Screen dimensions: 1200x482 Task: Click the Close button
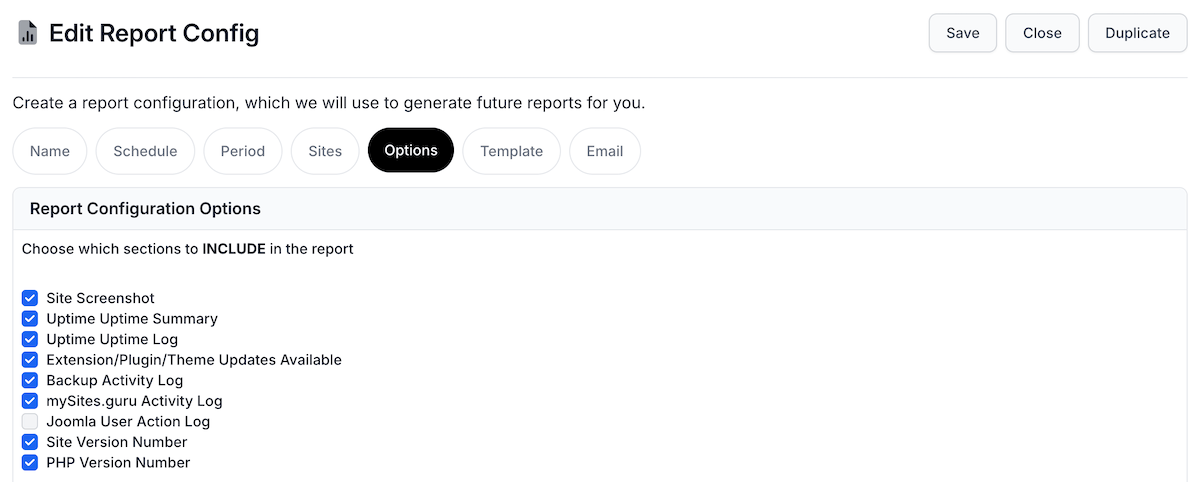tap(1042, 33)
